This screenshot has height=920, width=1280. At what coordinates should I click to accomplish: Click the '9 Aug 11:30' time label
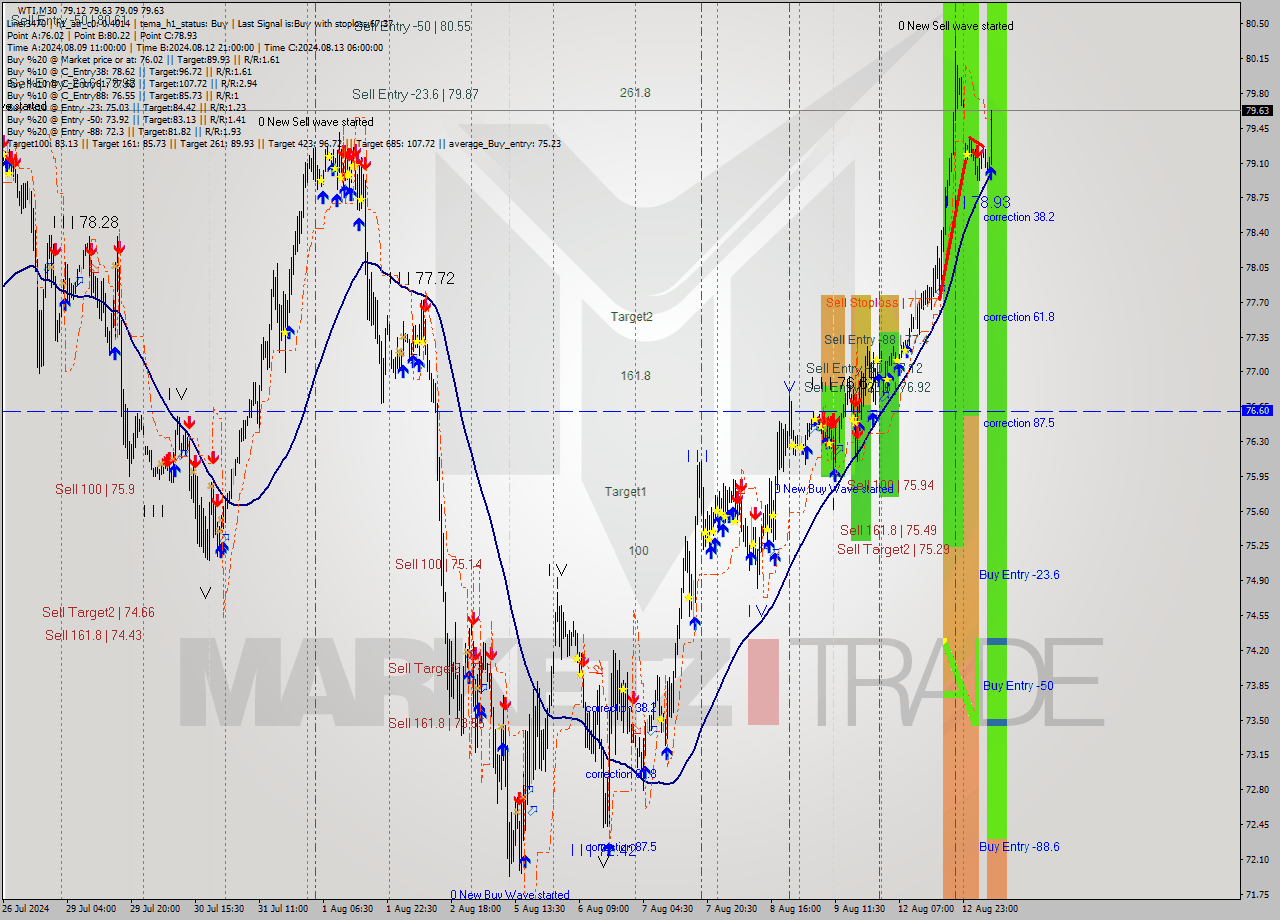point(859,909)
